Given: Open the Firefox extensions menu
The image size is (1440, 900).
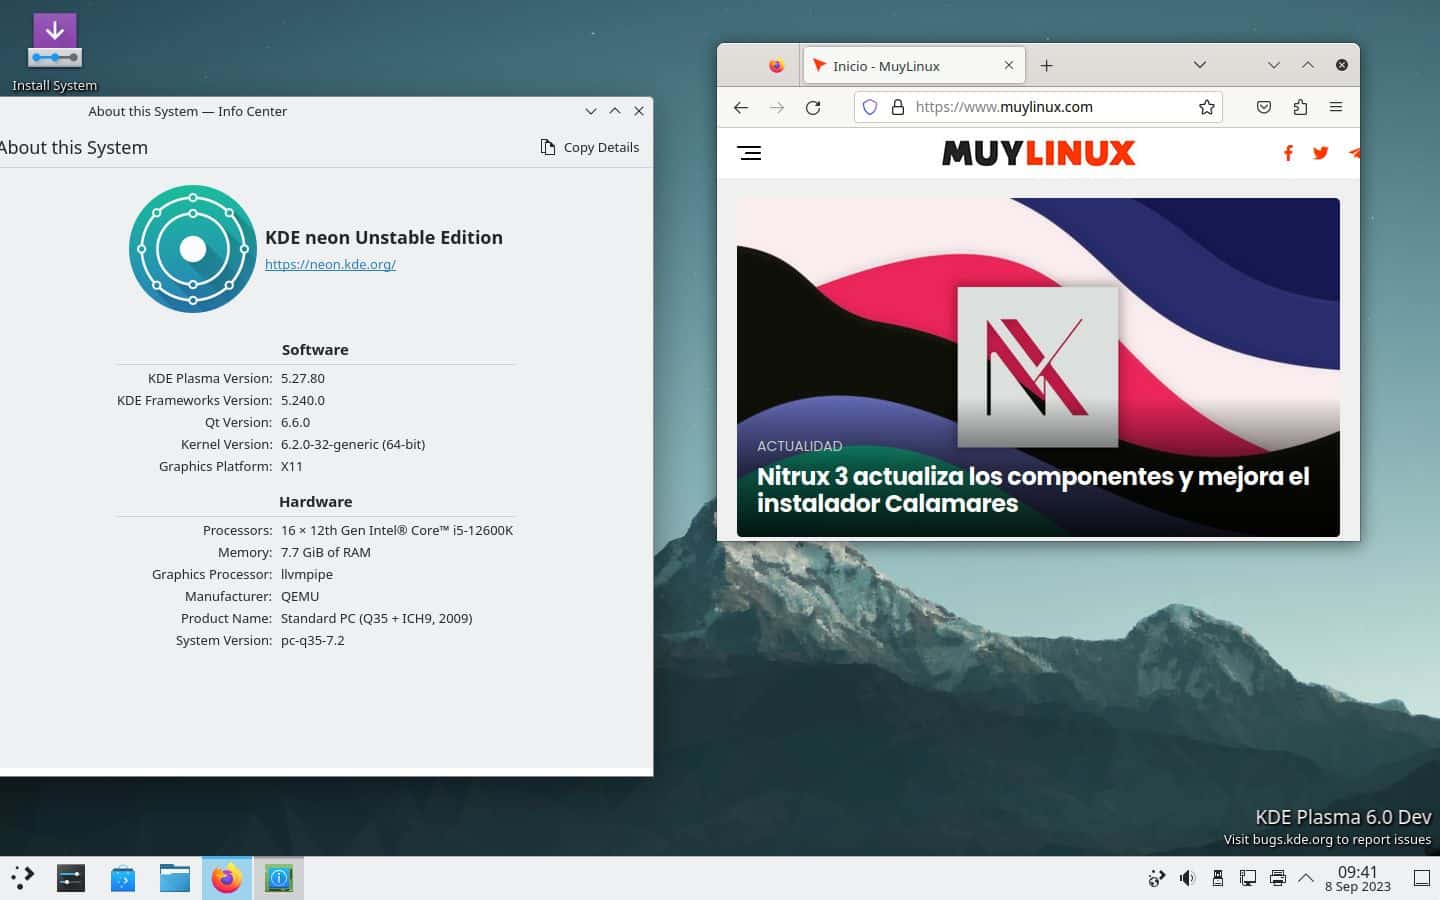Looking at the screenshot, I should coord(1300,107).
